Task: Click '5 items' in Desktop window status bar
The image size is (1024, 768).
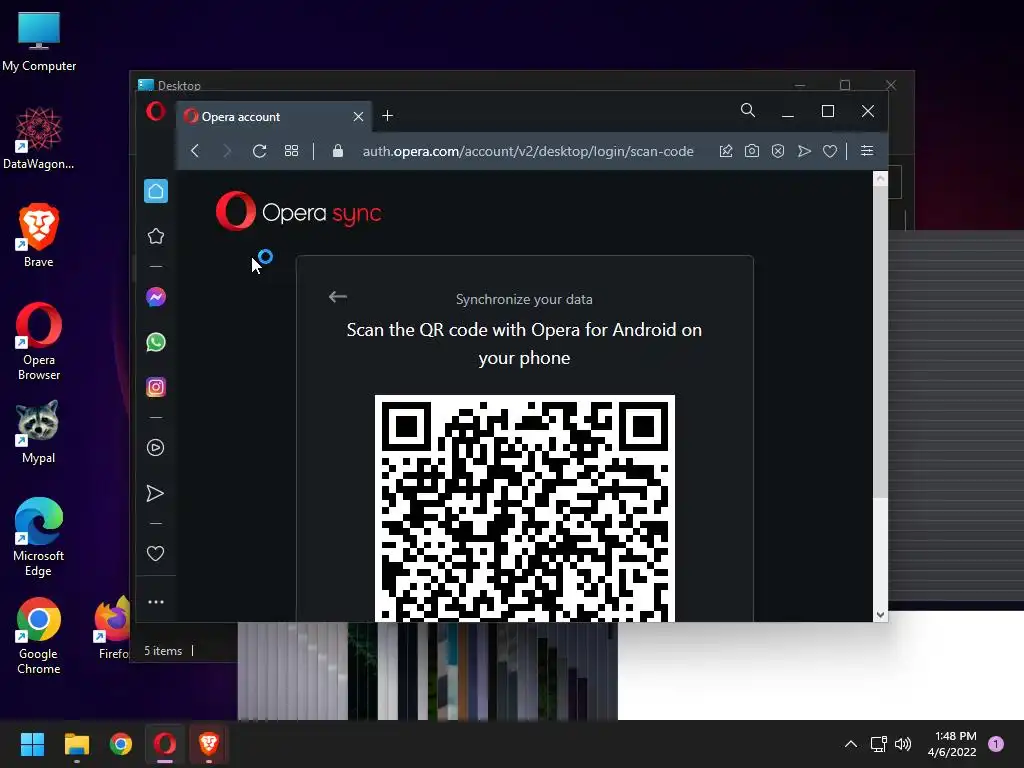Action: (163, 650)
